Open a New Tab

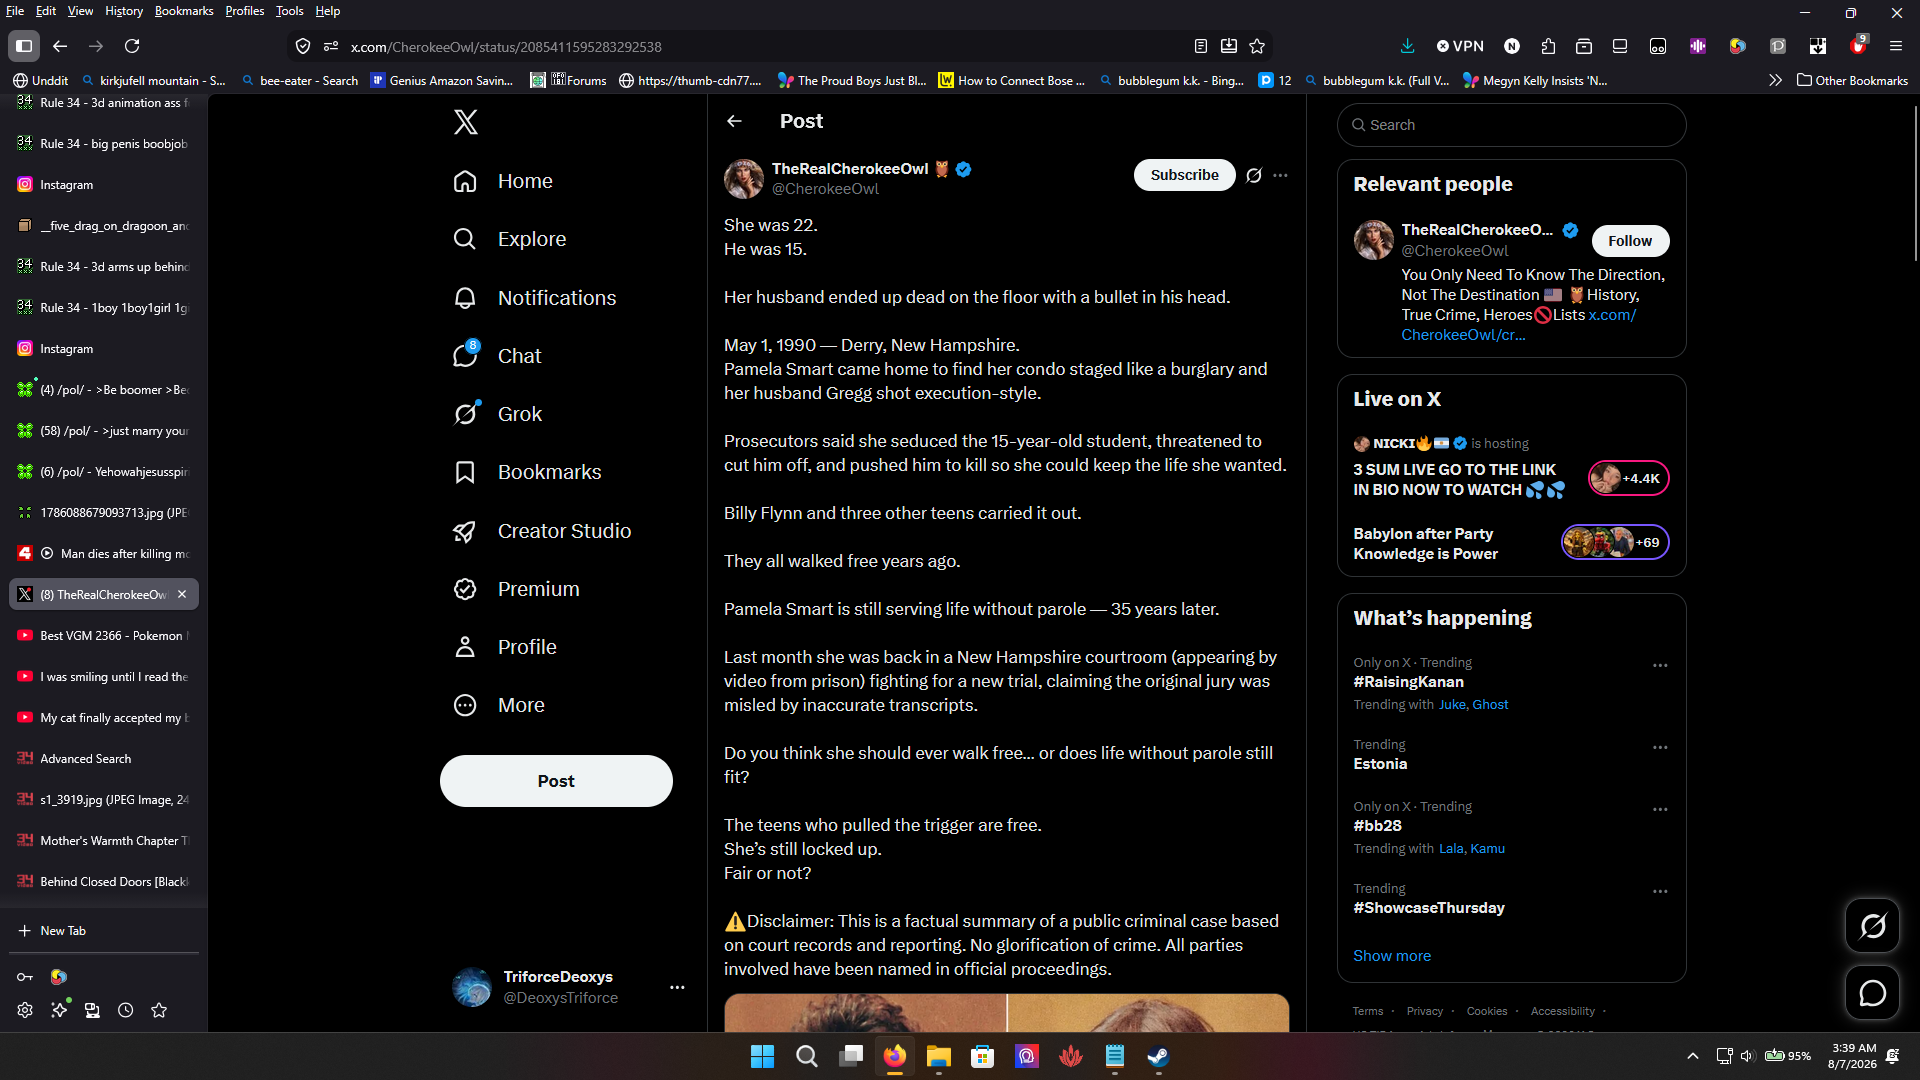[104, 930]
